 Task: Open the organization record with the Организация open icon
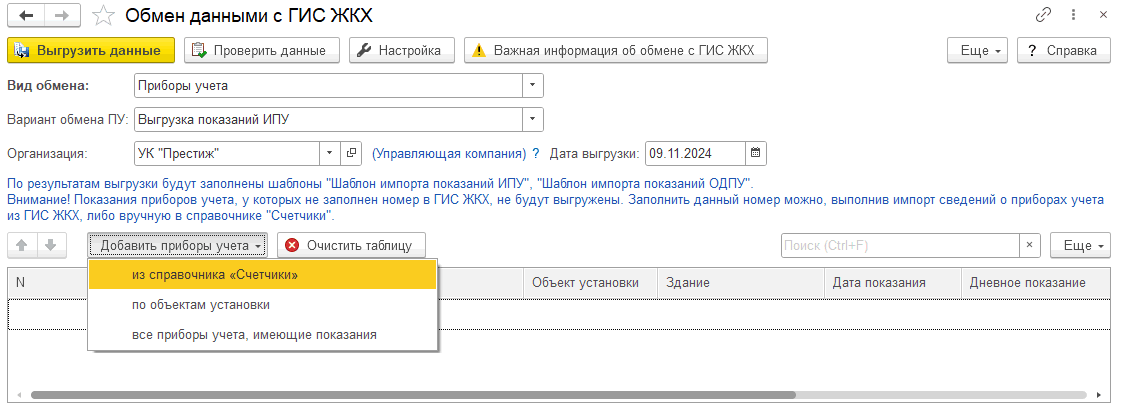[x=351, y=153]
